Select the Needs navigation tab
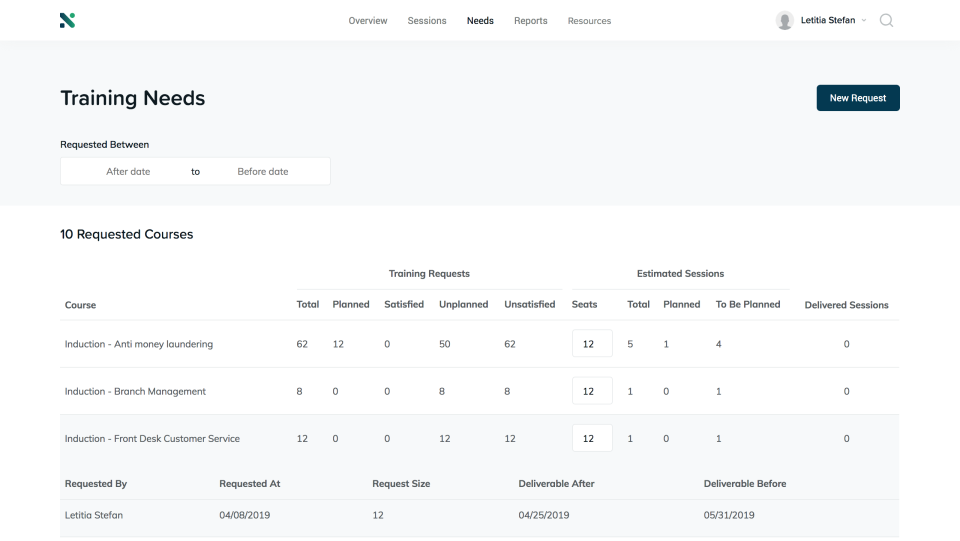Viewport: 960px width, 541px height. click(x=480, y=21)
